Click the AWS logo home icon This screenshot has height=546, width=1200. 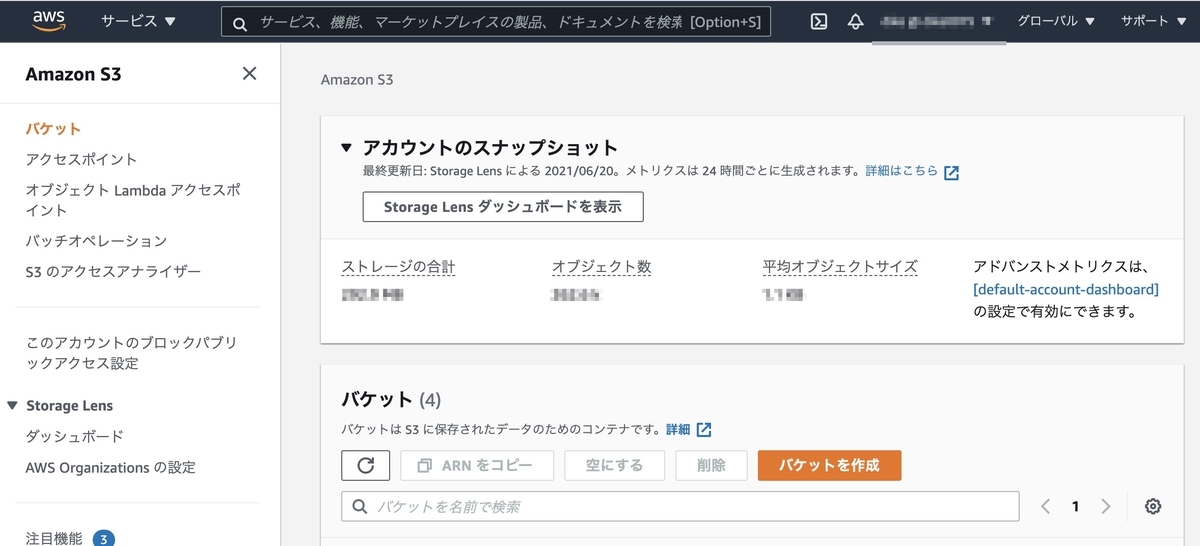point(49,21)
